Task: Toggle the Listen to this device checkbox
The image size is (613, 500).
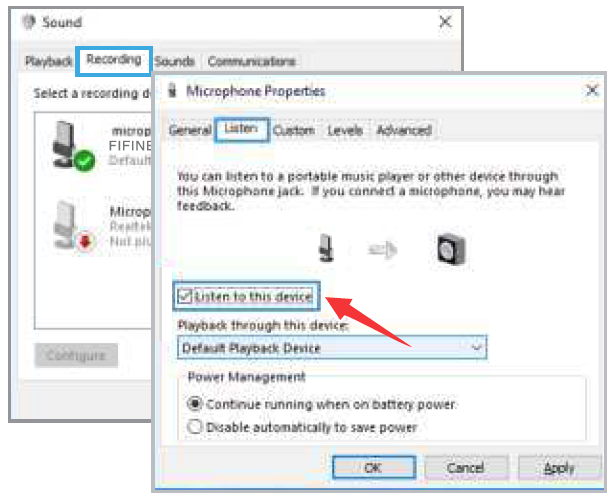Action: 185,296
